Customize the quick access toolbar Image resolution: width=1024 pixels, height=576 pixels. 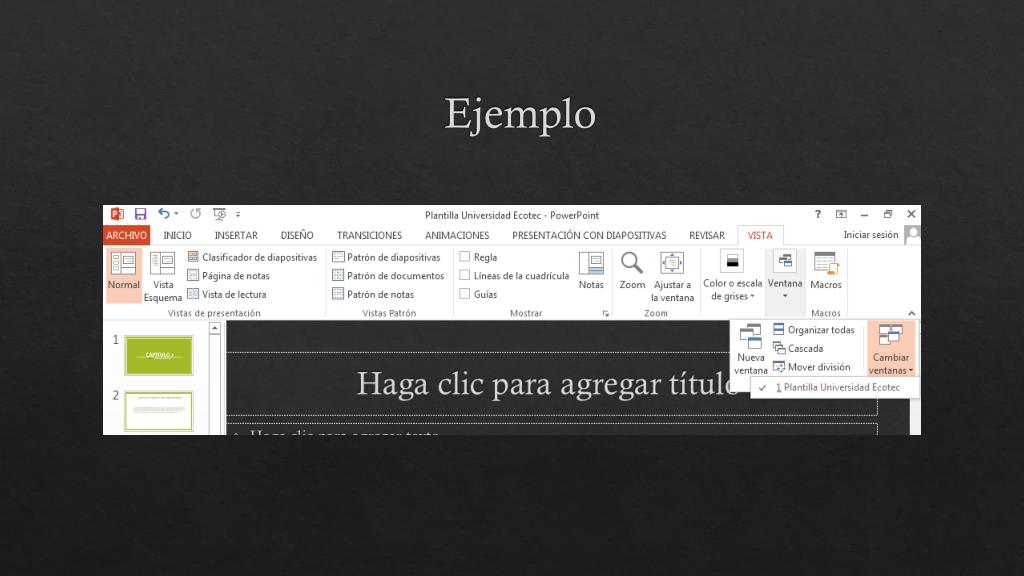coord(238,214)
